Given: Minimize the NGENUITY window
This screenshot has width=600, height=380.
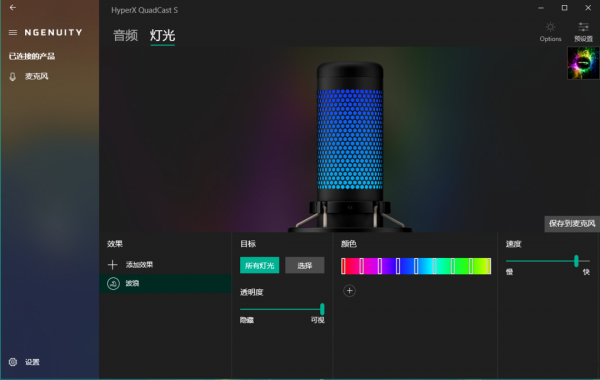Looking at the screenshot, I should tap(541, 8).
